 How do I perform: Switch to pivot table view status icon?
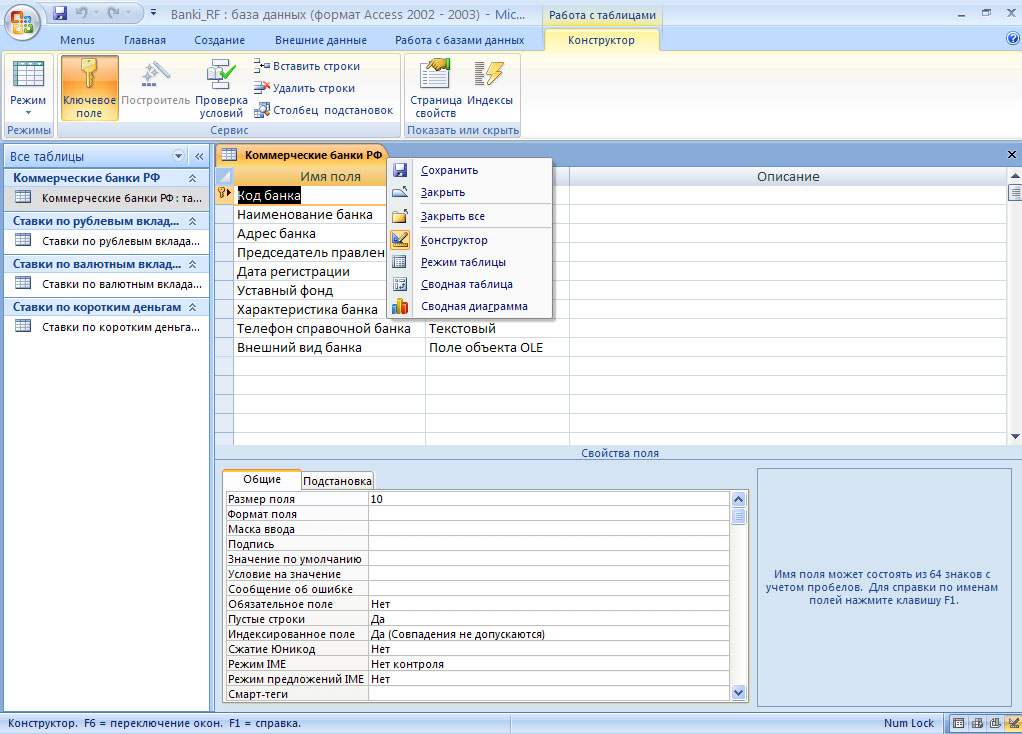[977, 723]
